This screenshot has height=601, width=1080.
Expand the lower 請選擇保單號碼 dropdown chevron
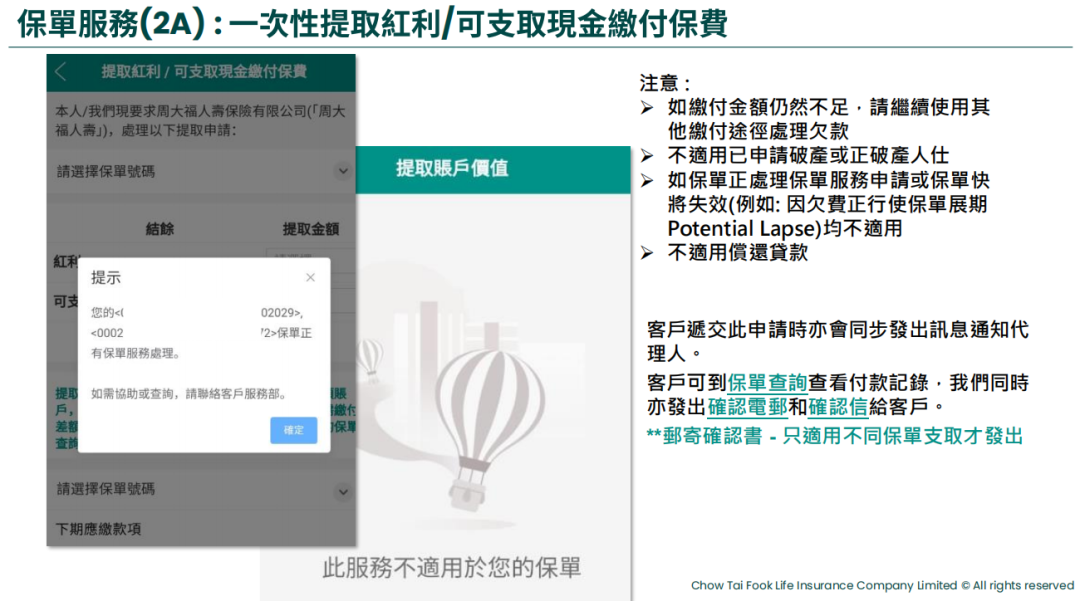pos(343,490)
